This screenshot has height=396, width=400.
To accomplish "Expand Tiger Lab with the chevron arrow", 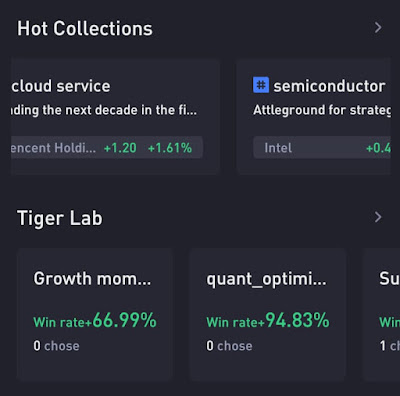I will coord(378,217).
